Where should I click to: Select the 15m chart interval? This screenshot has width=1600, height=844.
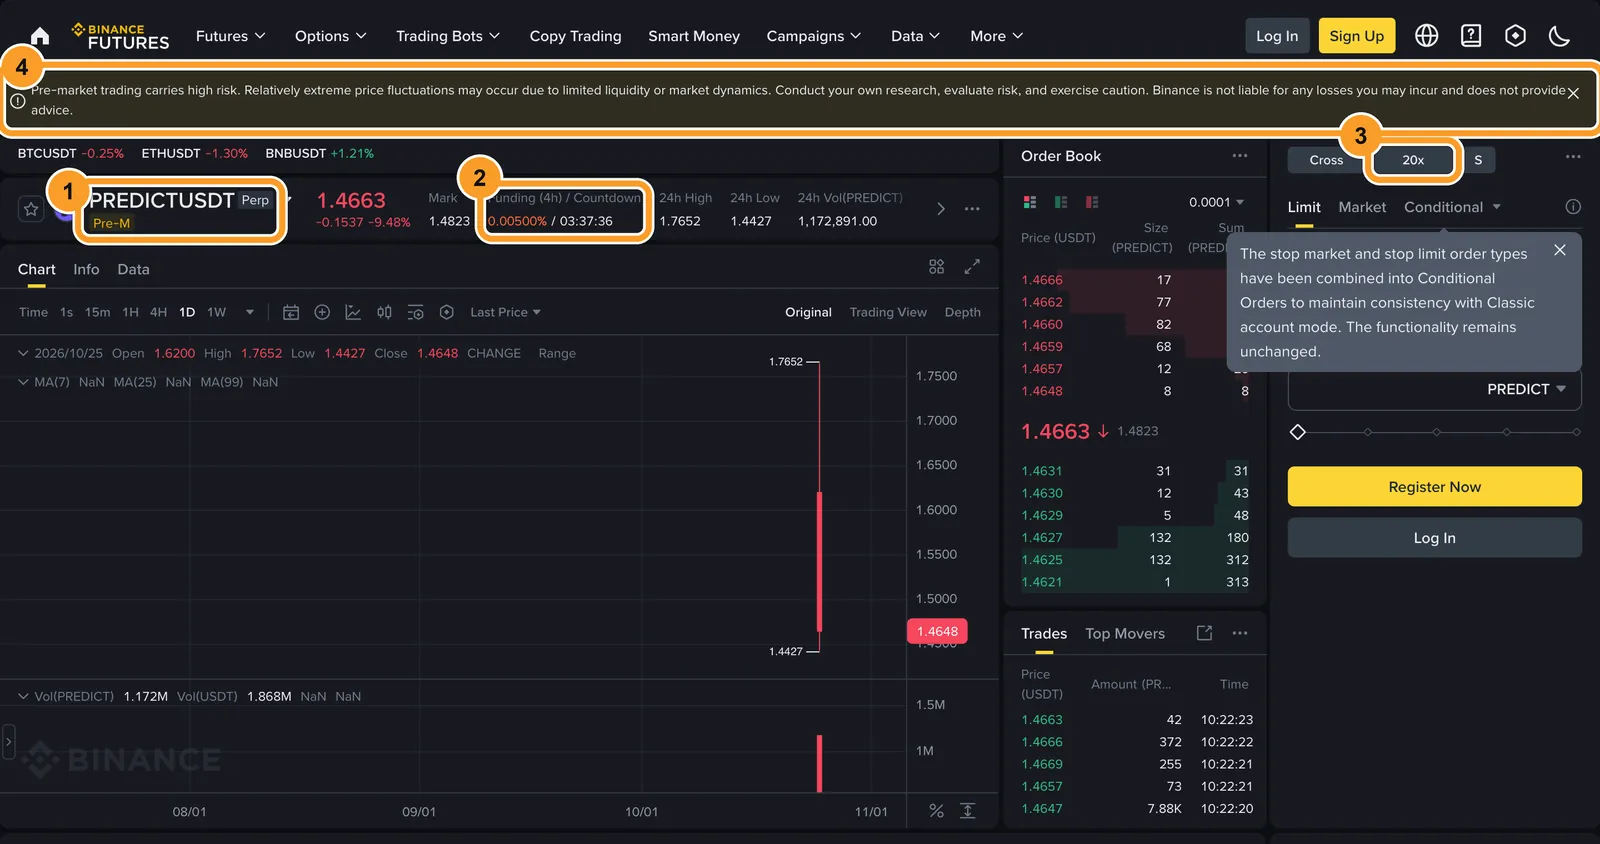click(98, 312)
